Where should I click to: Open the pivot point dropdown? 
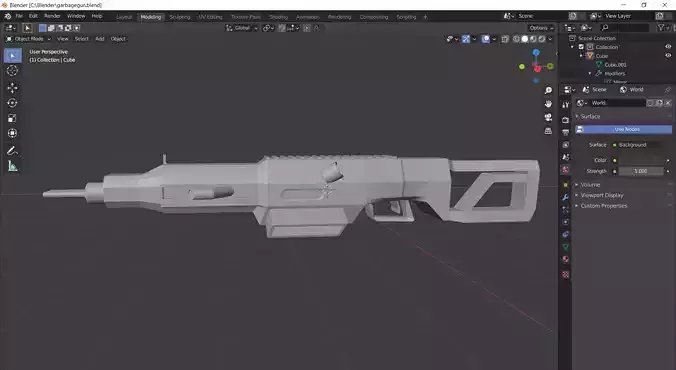click(269, 28)
